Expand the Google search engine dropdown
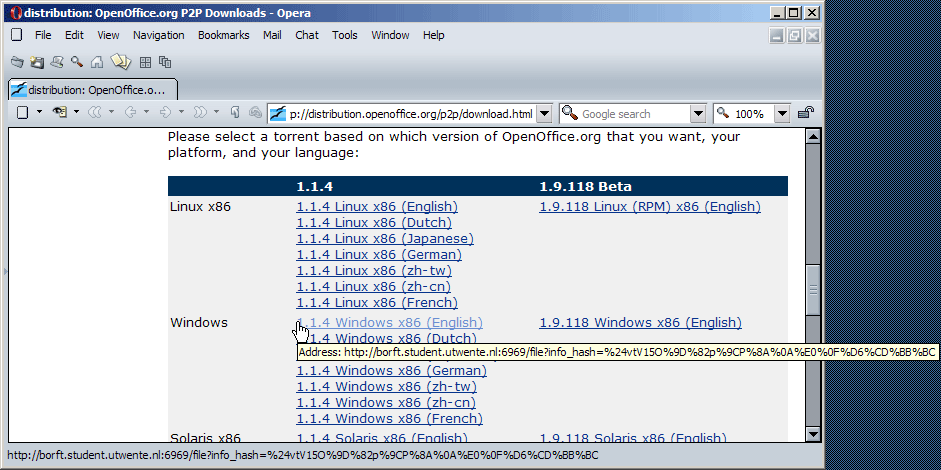Viewport: 941px width, 470px height. (698, 113)
